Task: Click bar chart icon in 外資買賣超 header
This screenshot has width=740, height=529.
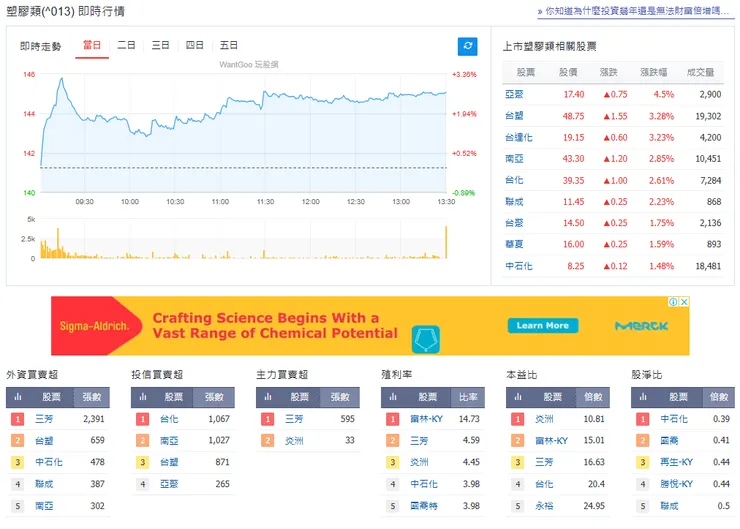Action: click(x=18, y=397)
